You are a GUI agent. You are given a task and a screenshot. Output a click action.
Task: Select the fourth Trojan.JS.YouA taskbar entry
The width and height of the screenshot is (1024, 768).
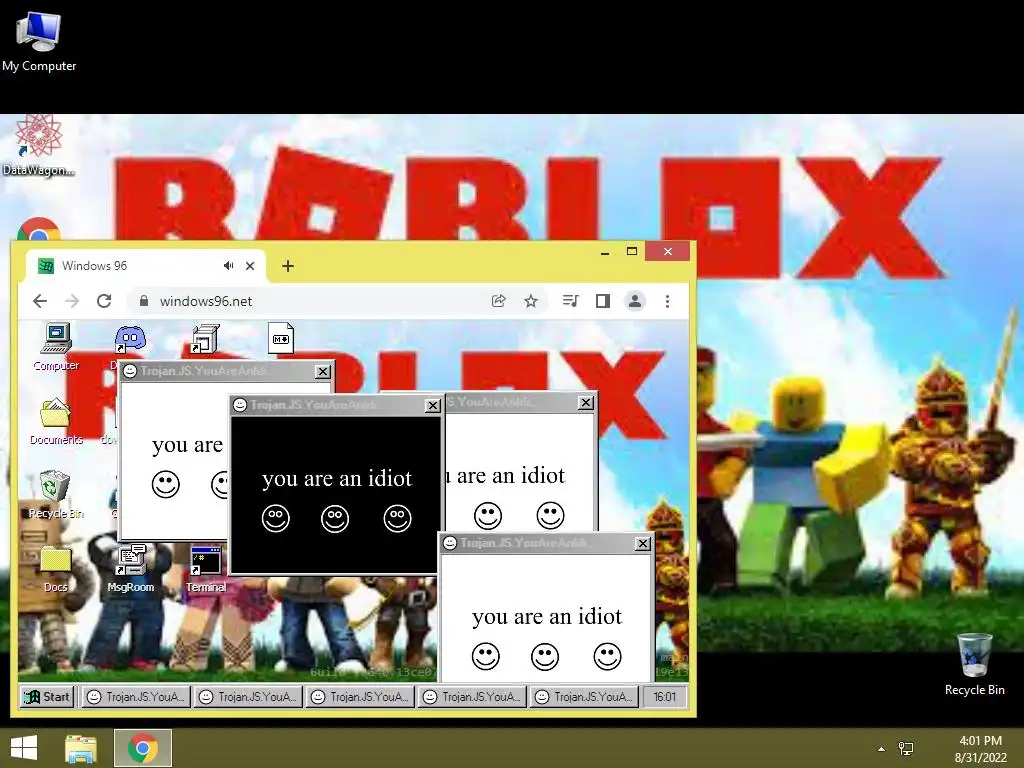(x=473, y=697)
